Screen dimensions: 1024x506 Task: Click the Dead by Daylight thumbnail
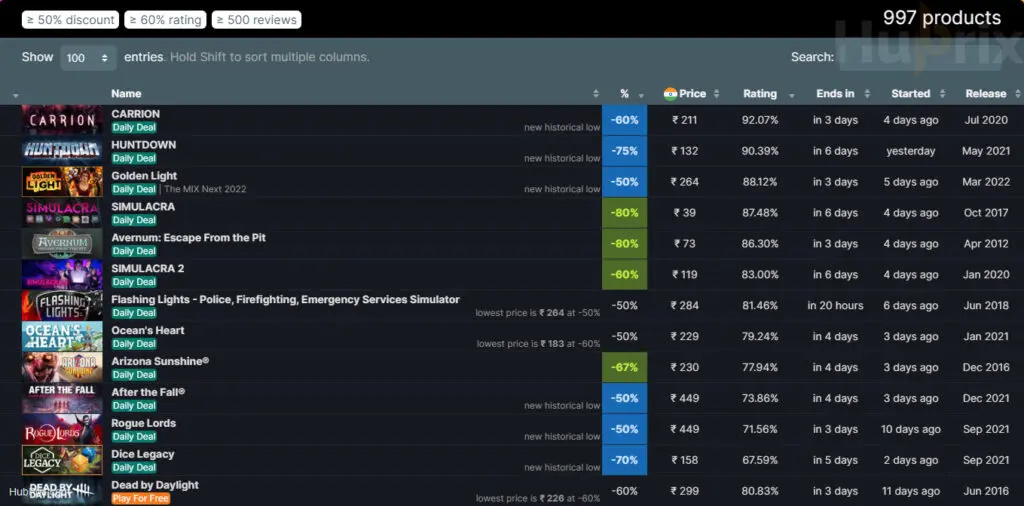62,491
